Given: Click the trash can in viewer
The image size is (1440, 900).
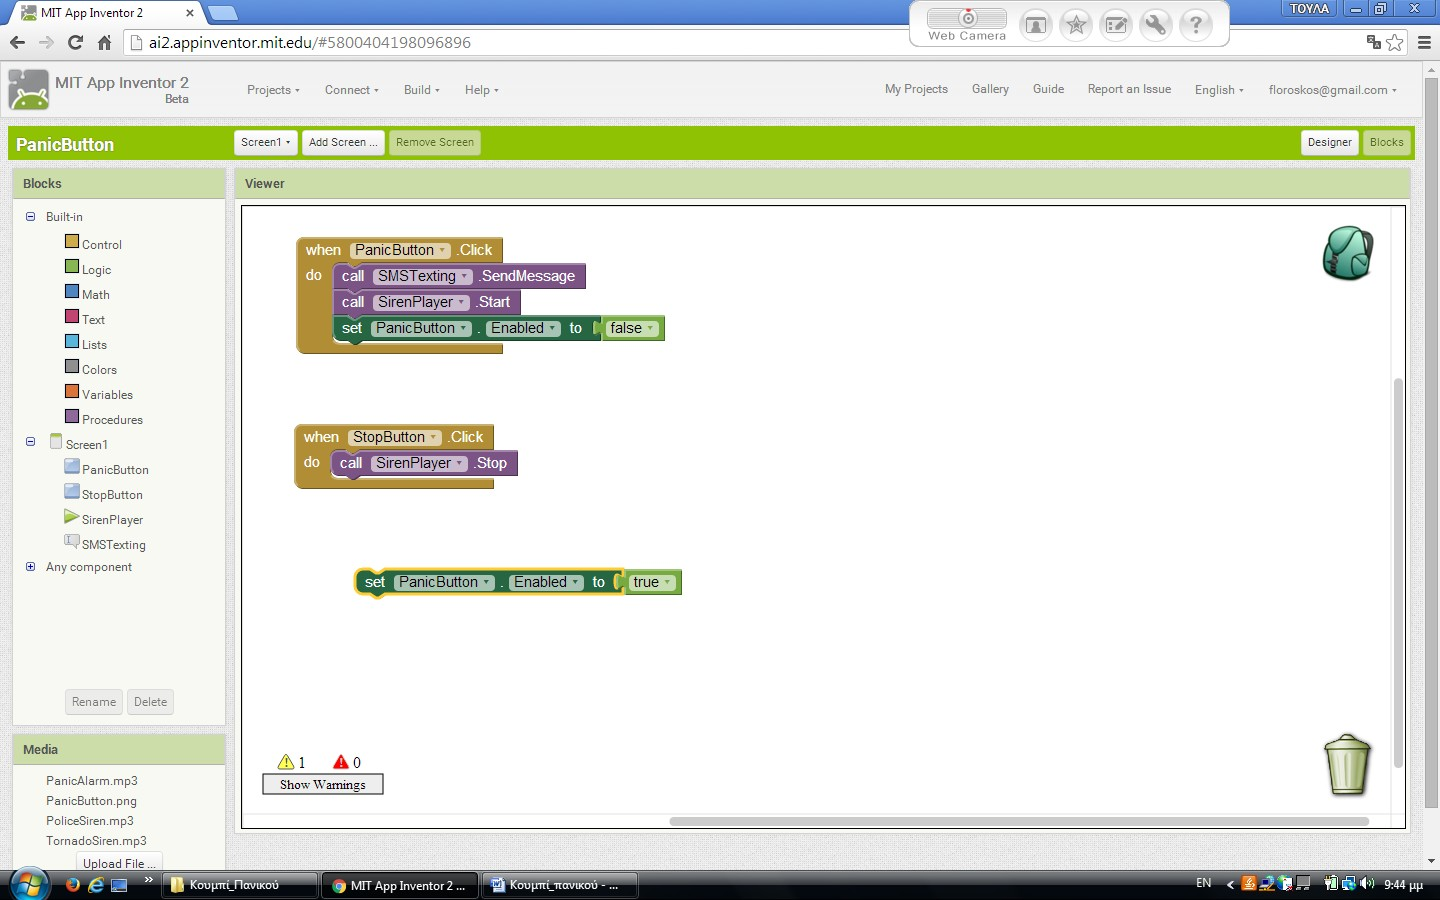Looking at the screenshot, I should [1346, 765].
